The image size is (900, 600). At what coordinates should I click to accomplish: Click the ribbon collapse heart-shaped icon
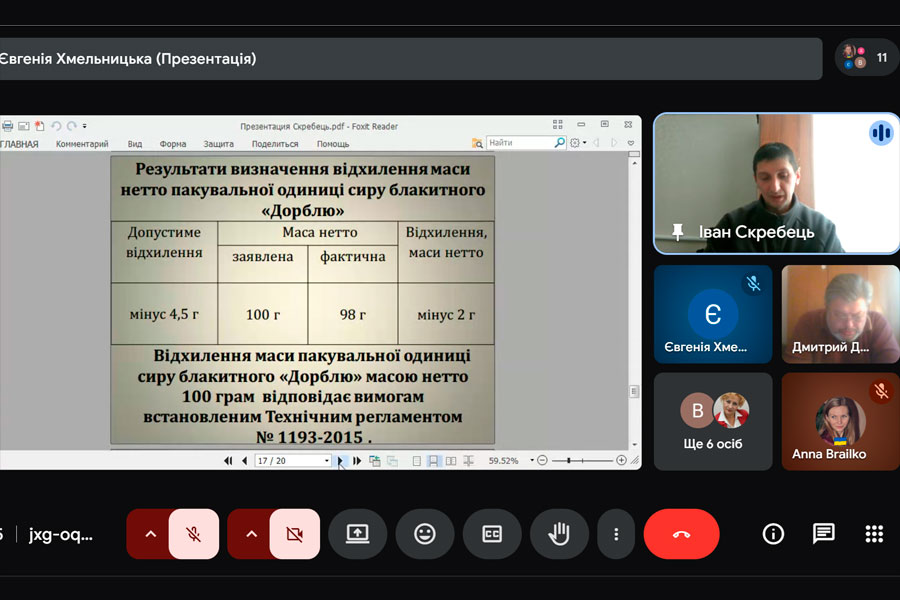pos(631,142)
